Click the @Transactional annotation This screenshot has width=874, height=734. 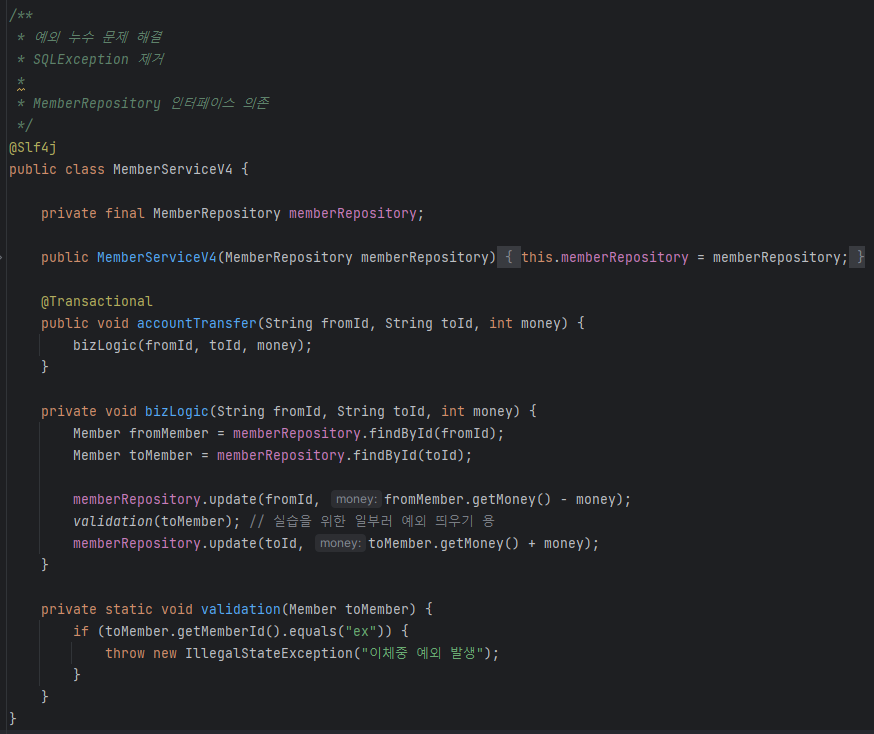point(96,301)
